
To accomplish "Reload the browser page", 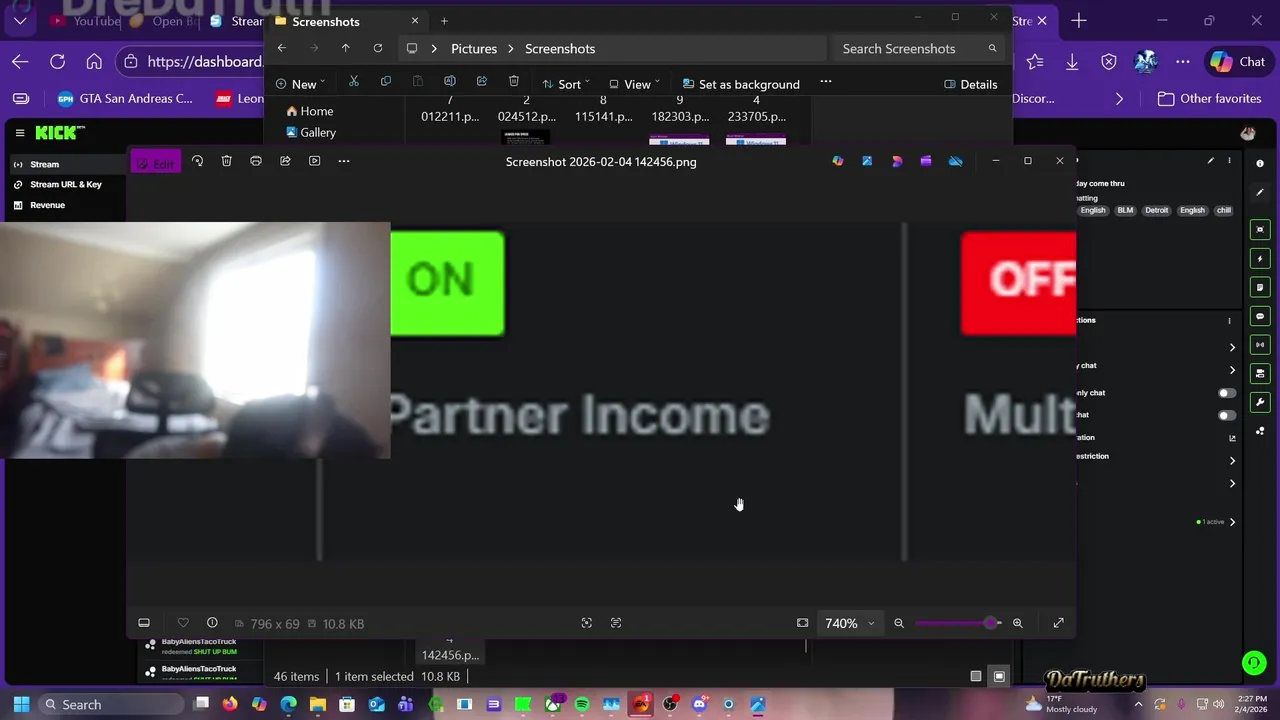I will pos(57,61).
